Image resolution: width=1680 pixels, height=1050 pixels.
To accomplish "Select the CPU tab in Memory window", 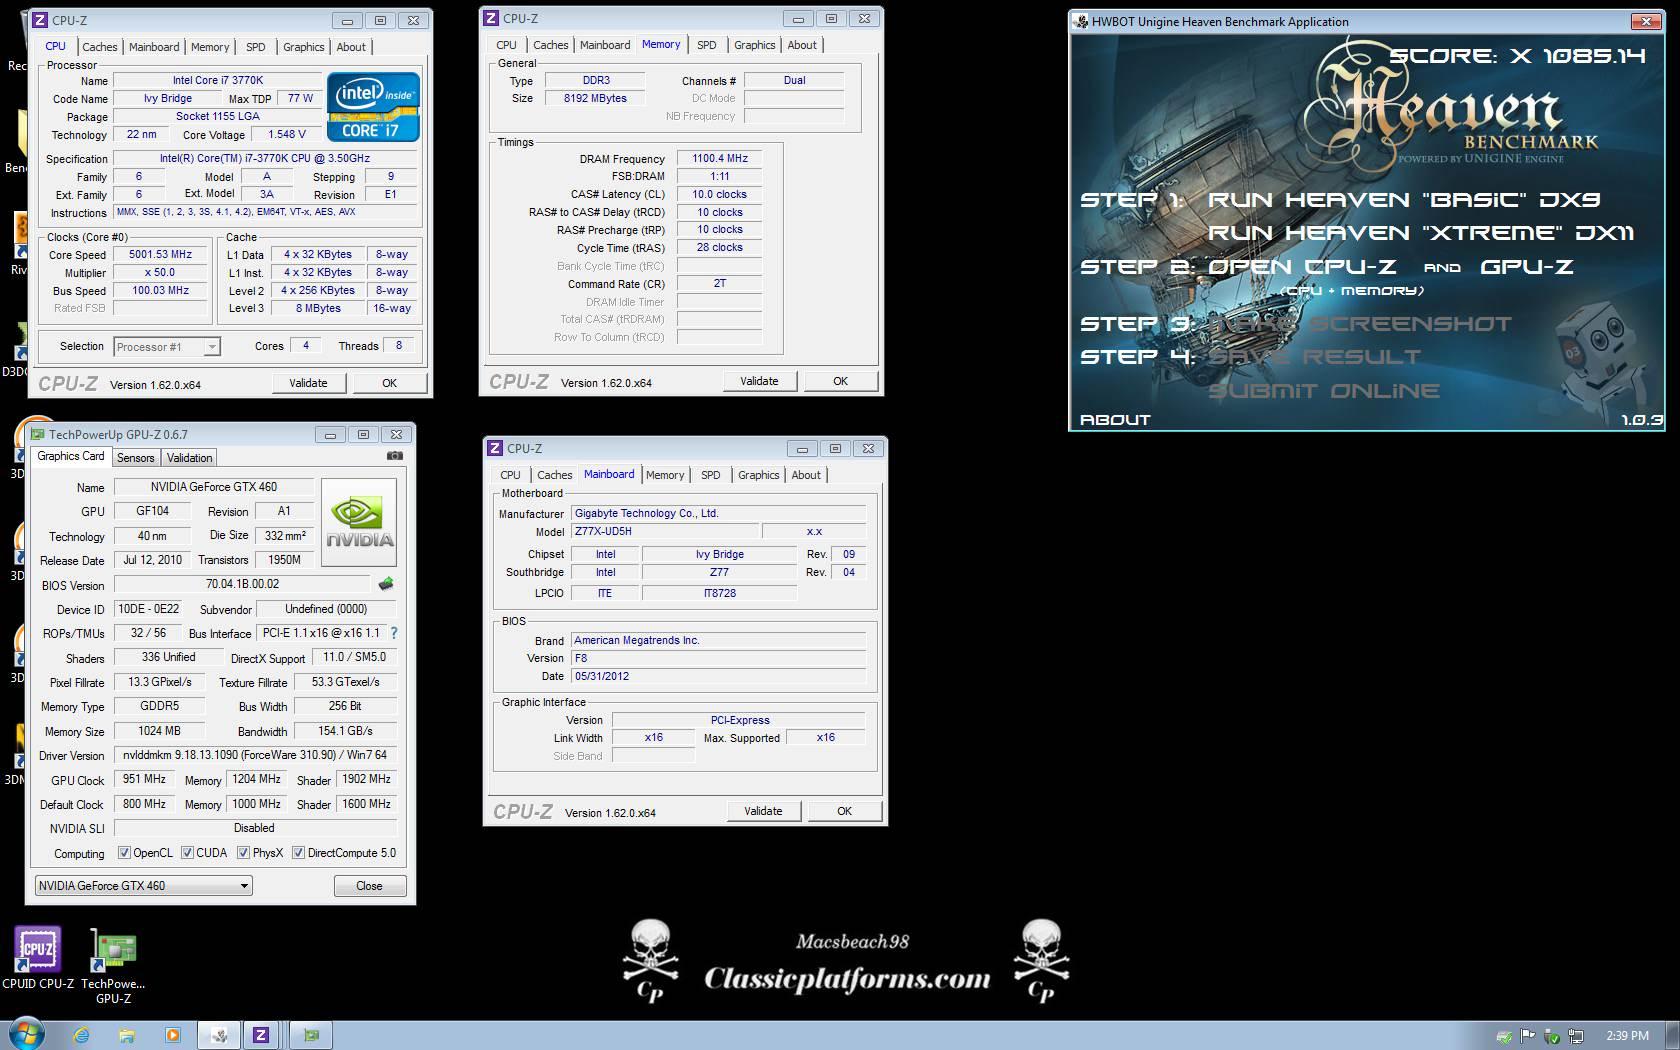I will pyautogui.click(x=507, y=45).
